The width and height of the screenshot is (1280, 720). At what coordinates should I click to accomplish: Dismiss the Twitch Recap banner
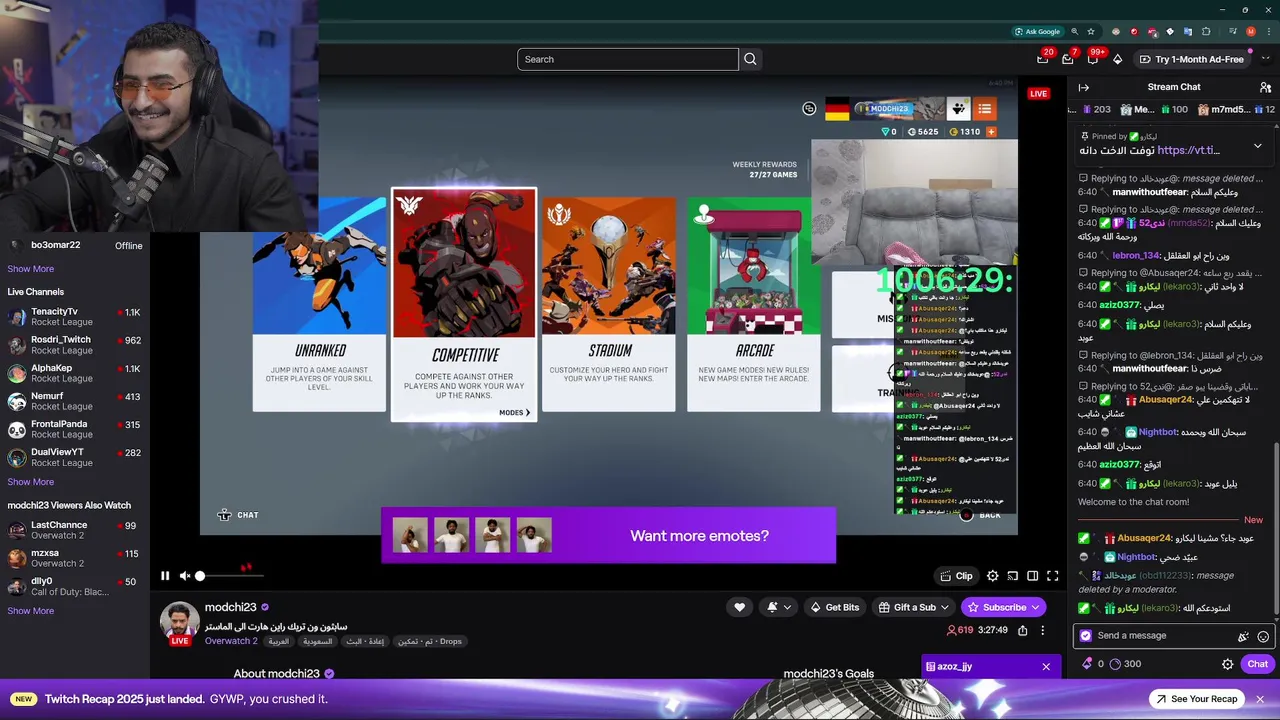[x=1260, y=699]
